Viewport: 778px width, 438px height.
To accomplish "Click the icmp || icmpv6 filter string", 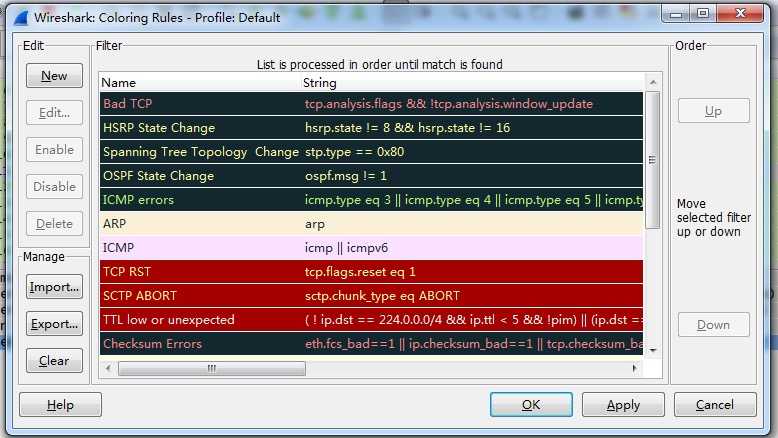I will click(x=346, y=248).
